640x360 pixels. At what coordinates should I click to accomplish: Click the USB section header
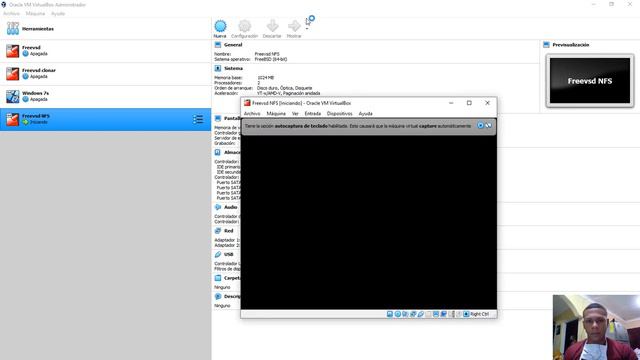(229, 255)
